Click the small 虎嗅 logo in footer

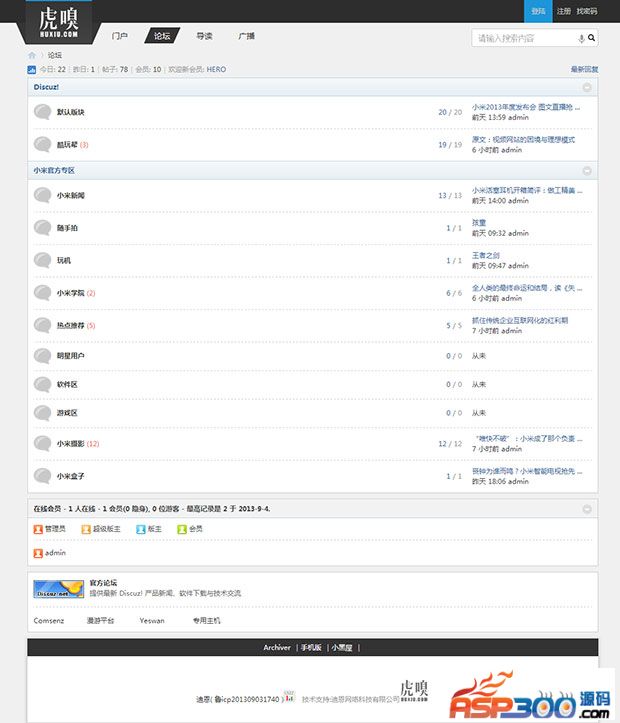click(x=414, y=690)
